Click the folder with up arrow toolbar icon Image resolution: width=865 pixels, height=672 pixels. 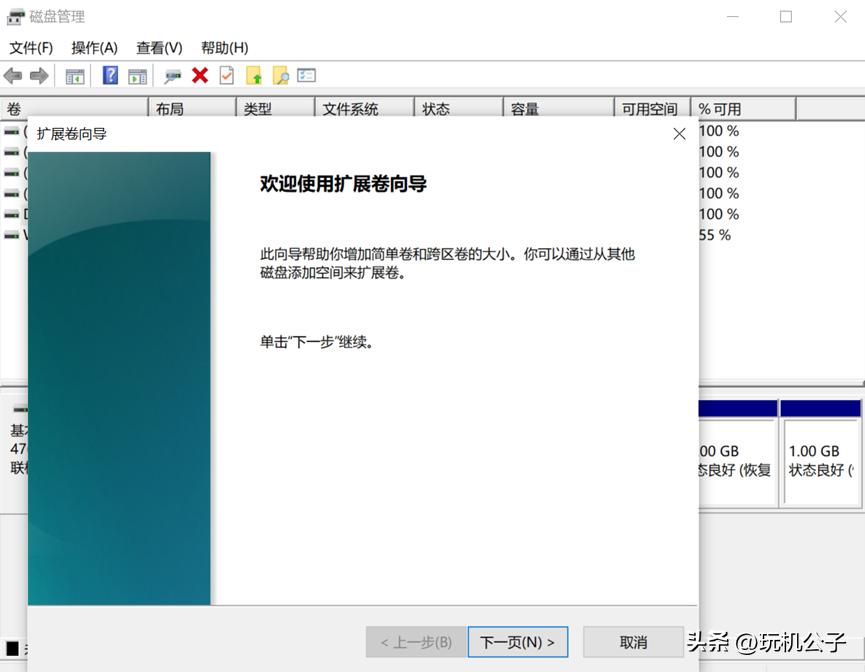[253, 75]
